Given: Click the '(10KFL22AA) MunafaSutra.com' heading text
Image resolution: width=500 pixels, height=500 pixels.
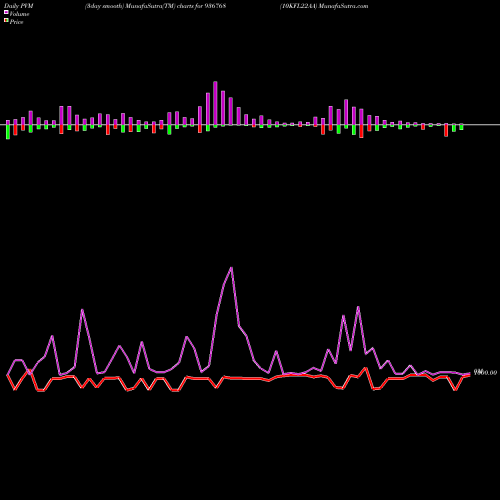Looking at the screenshot, I should (x=324, y=6).
